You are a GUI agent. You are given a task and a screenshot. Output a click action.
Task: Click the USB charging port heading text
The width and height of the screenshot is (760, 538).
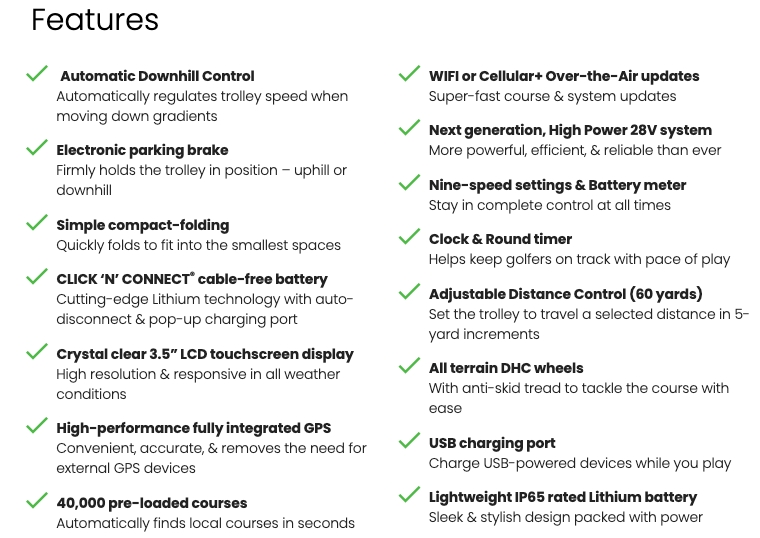492,443
